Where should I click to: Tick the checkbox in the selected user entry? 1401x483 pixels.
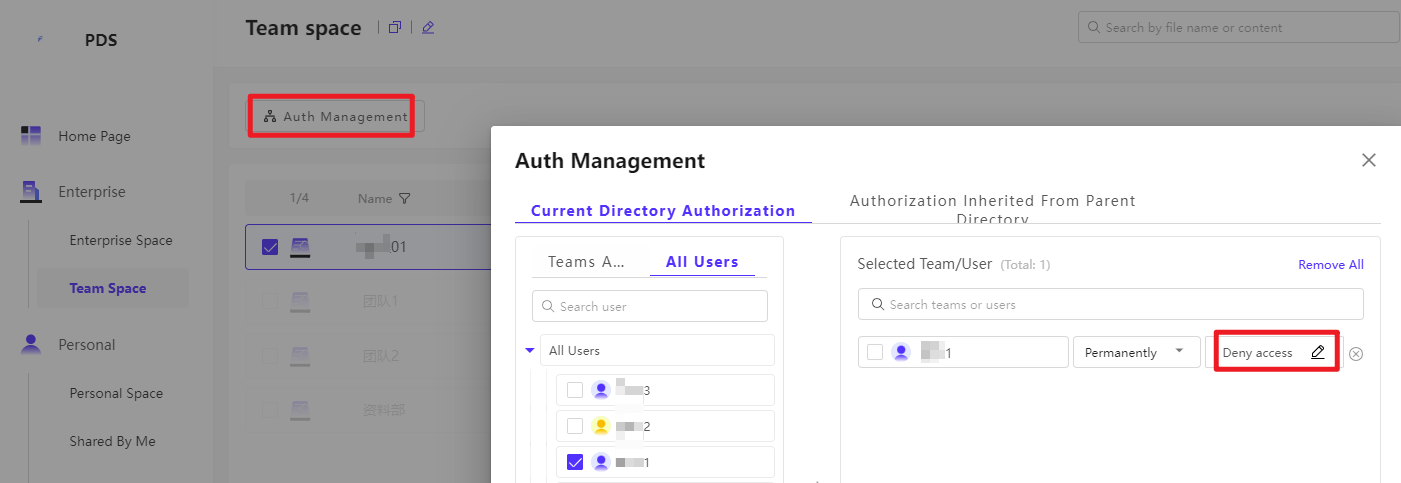(875, 352)
